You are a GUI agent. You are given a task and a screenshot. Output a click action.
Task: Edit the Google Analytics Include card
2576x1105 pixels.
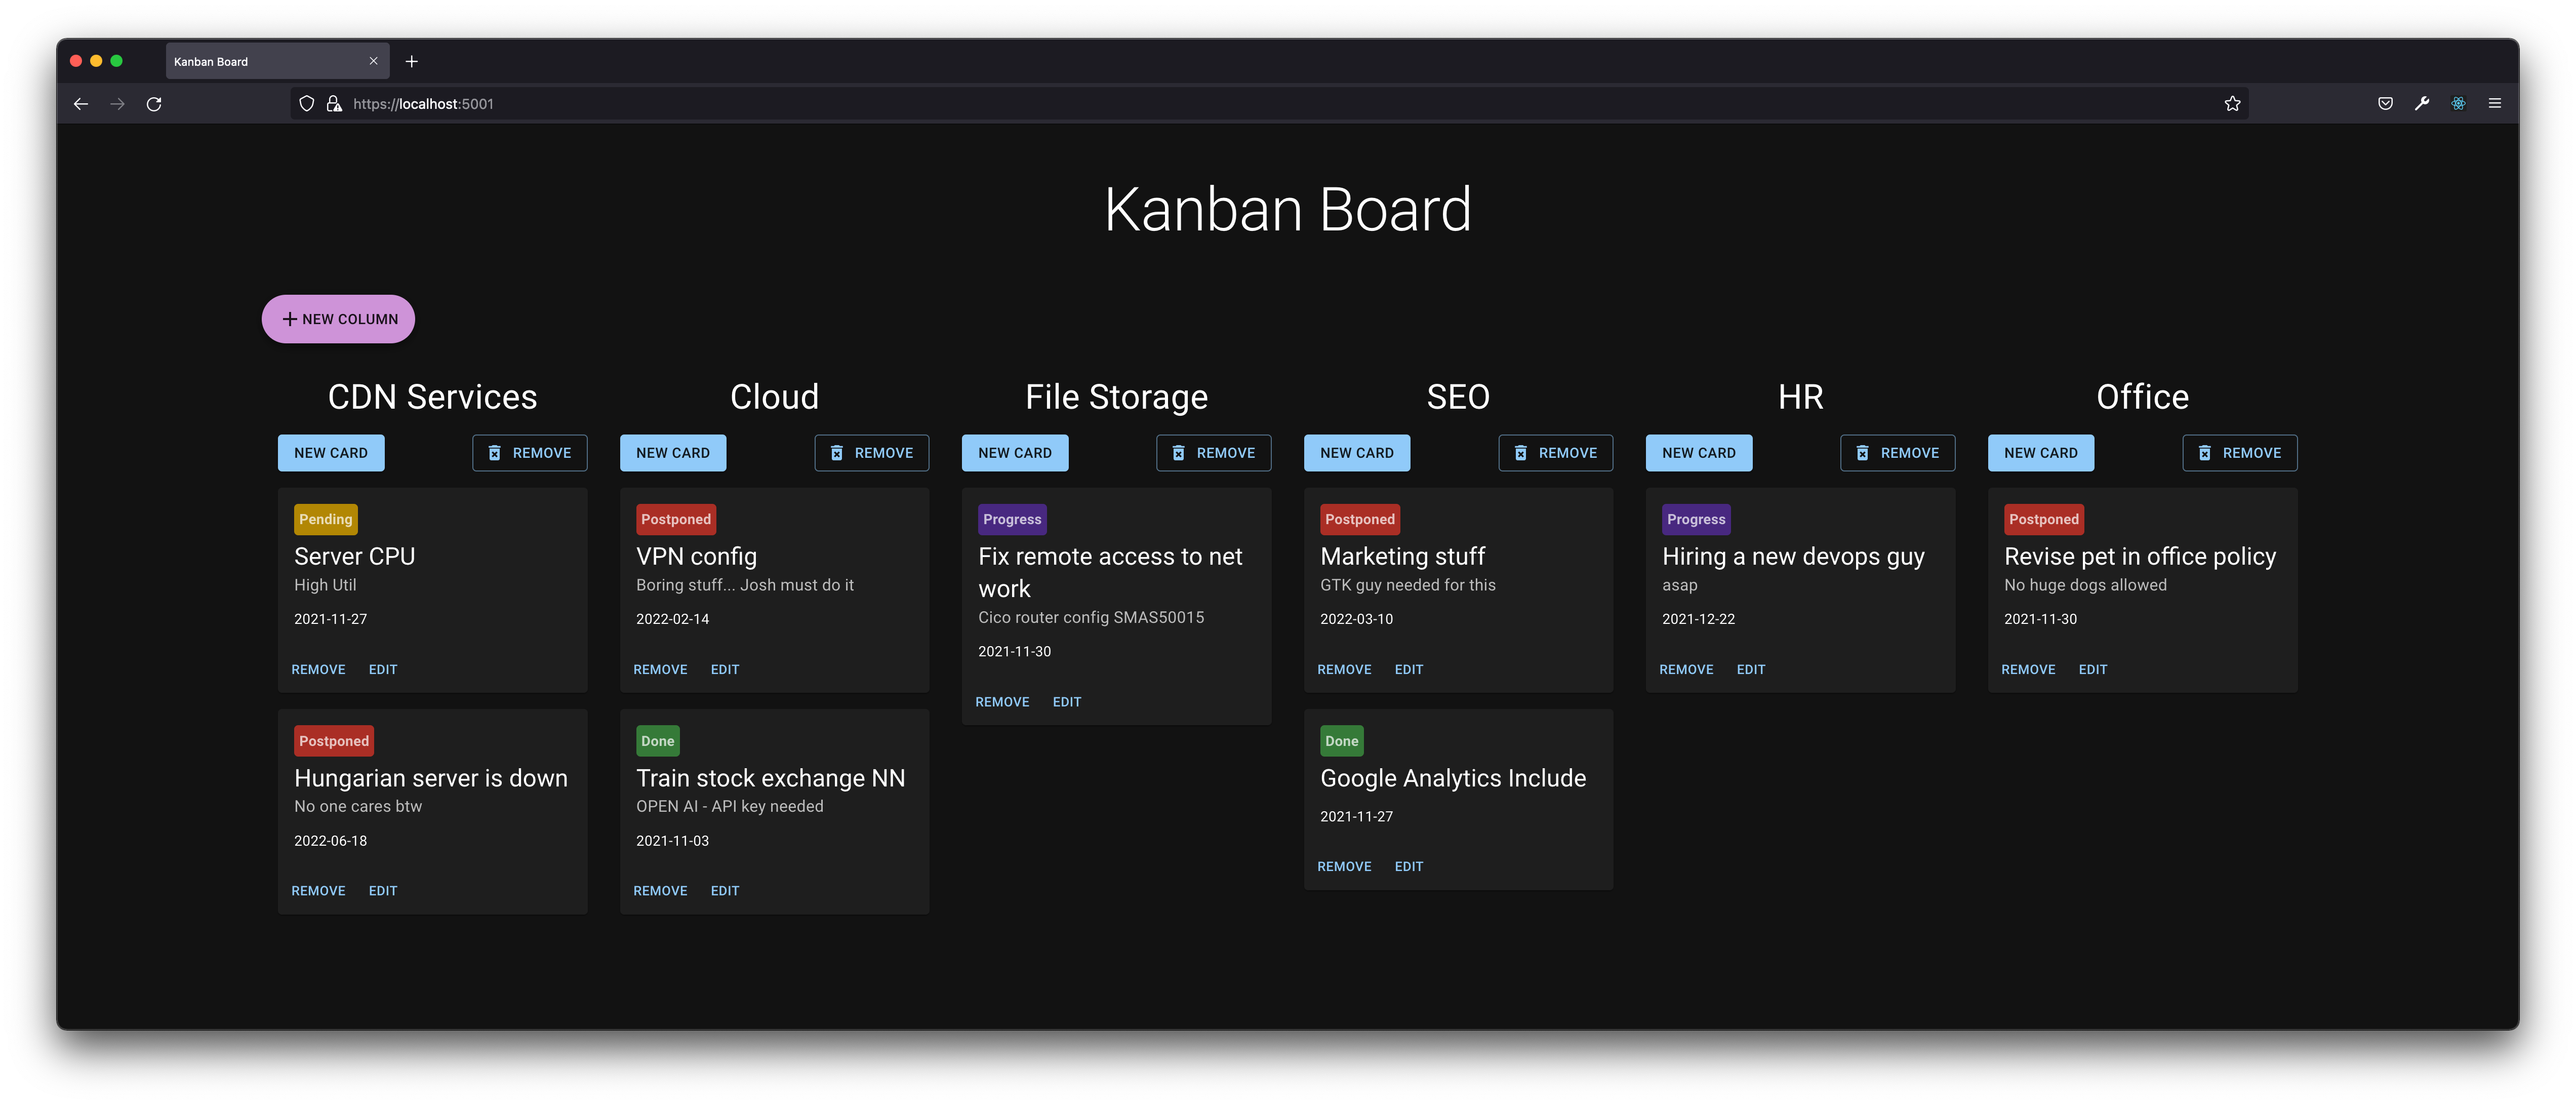1408,866
